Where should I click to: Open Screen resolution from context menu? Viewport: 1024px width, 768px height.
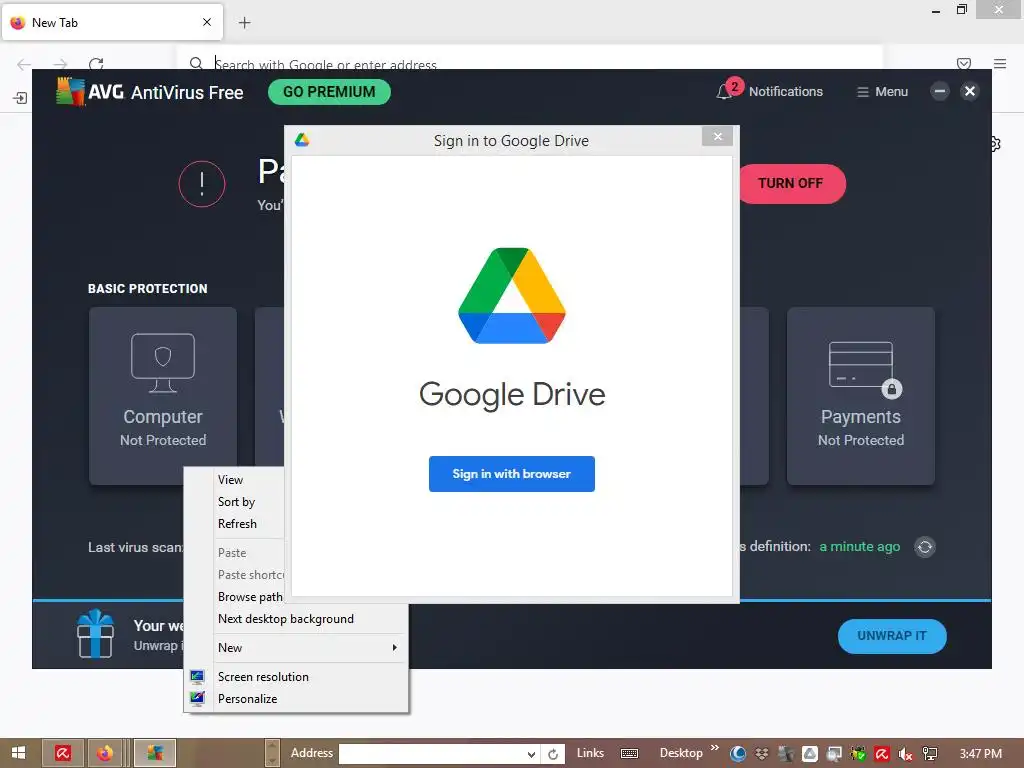pos(263,677)
